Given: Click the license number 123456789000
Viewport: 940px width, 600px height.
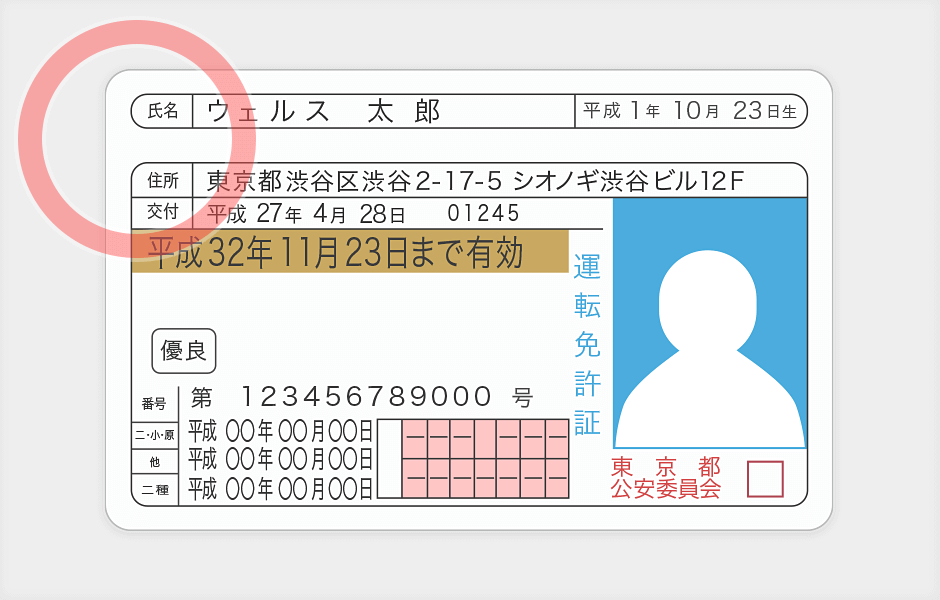Looking at the screenshot, I should 366,398.
